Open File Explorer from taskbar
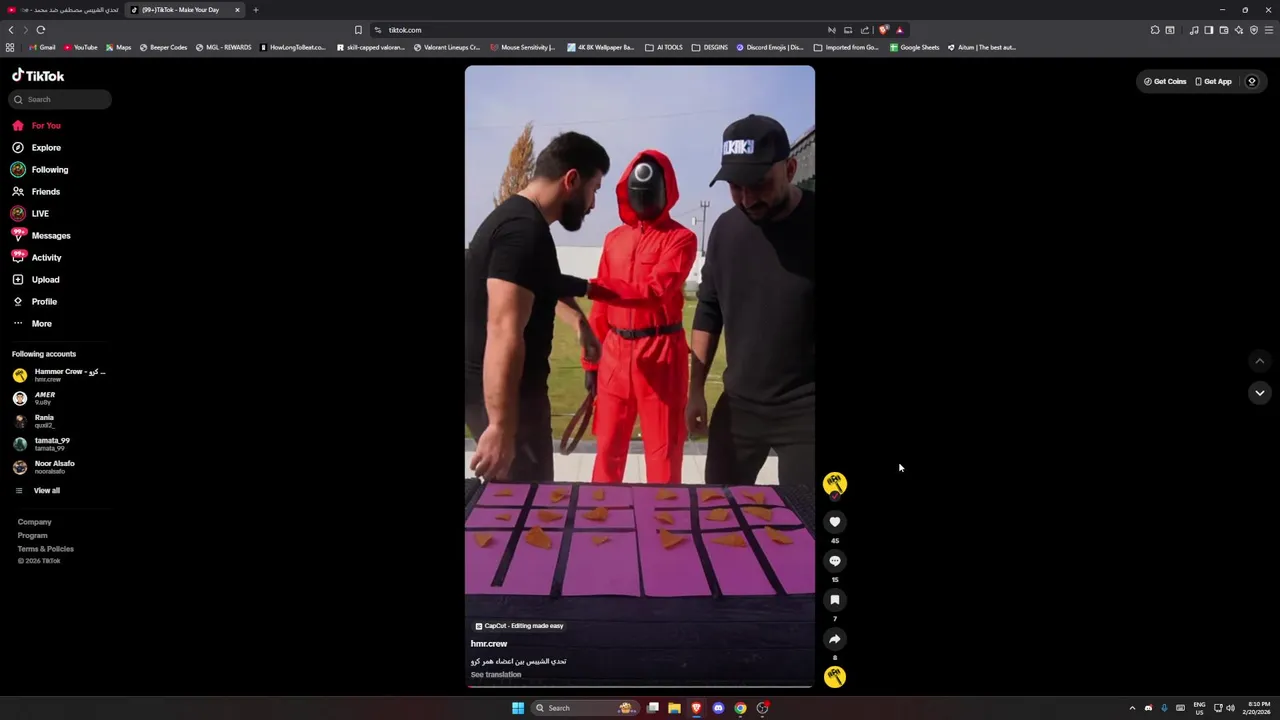Screen dimensions: 1280x720 (x=674, y=708)
